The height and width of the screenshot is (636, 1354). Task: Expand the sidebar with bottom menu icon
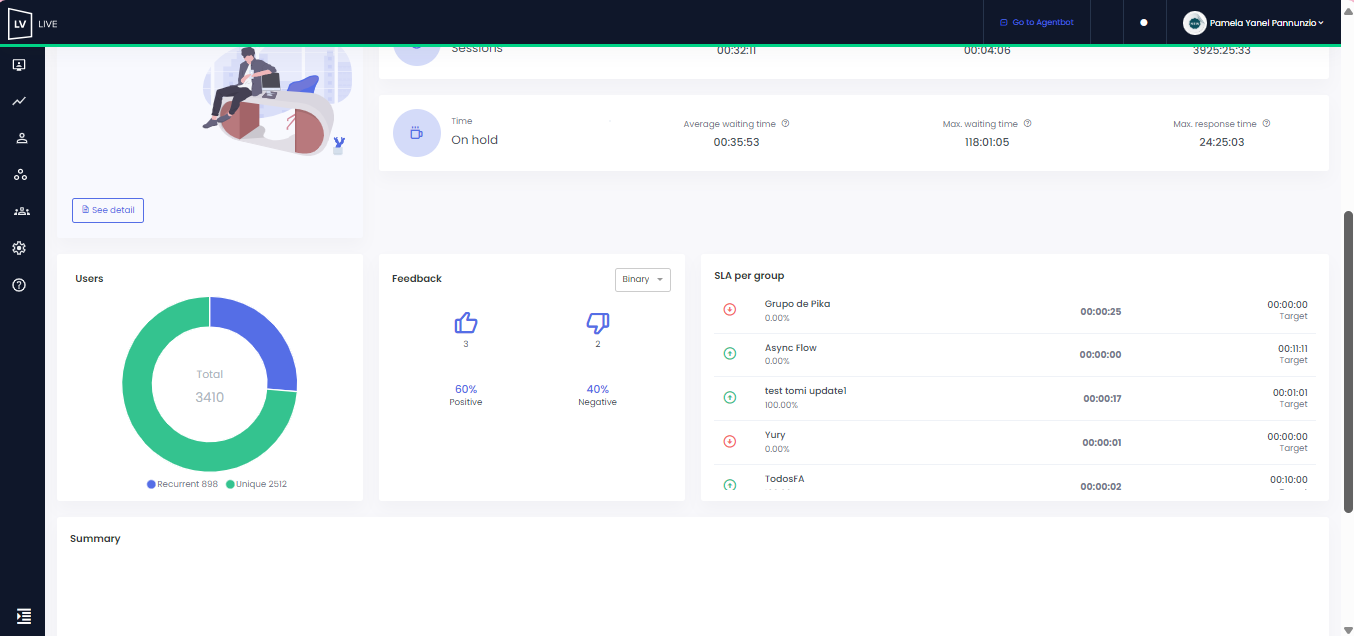tap(24, 615)
